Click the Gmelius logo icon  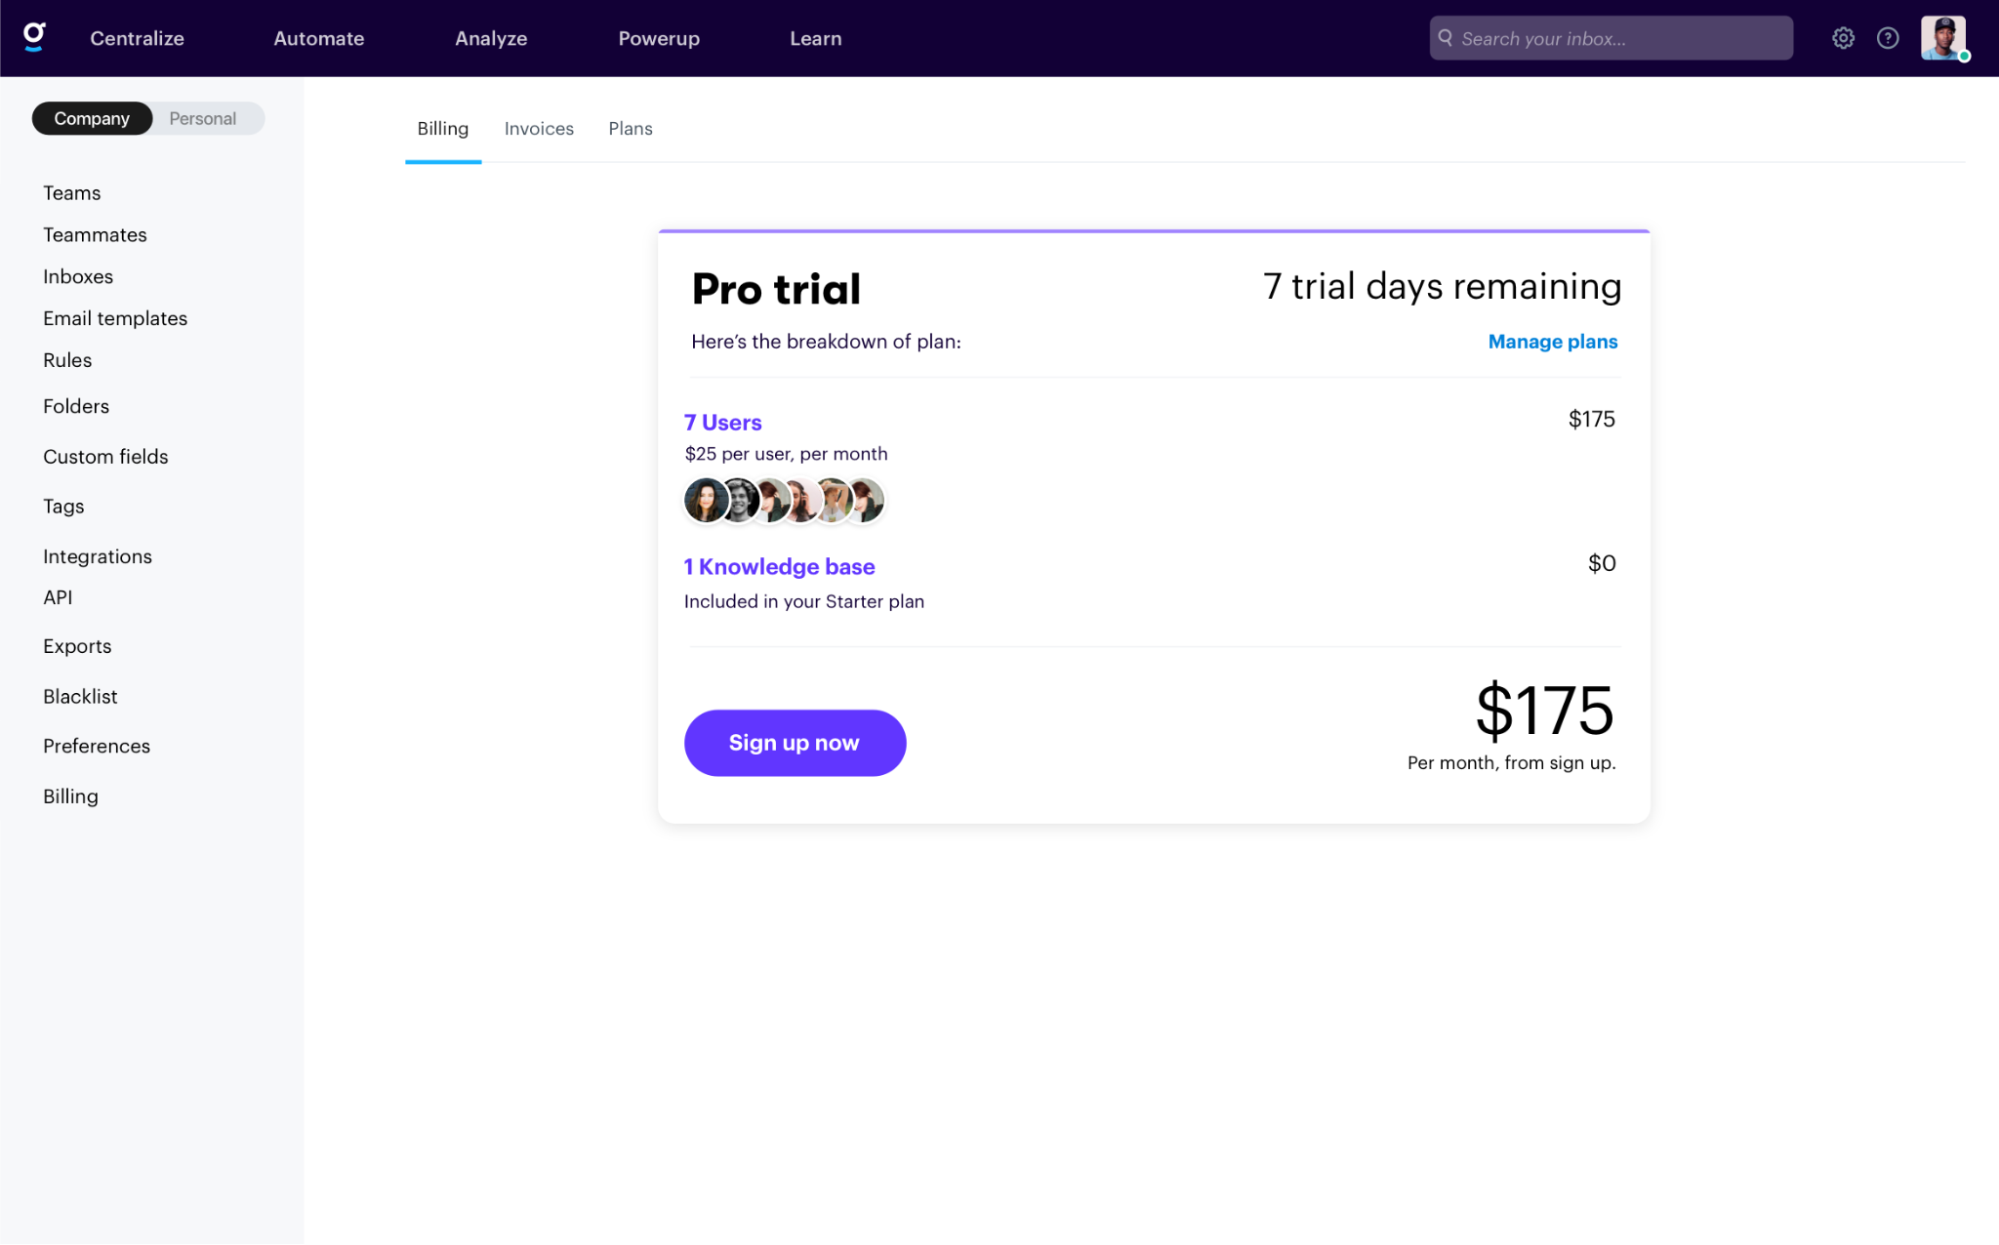(x=34, y=37)
